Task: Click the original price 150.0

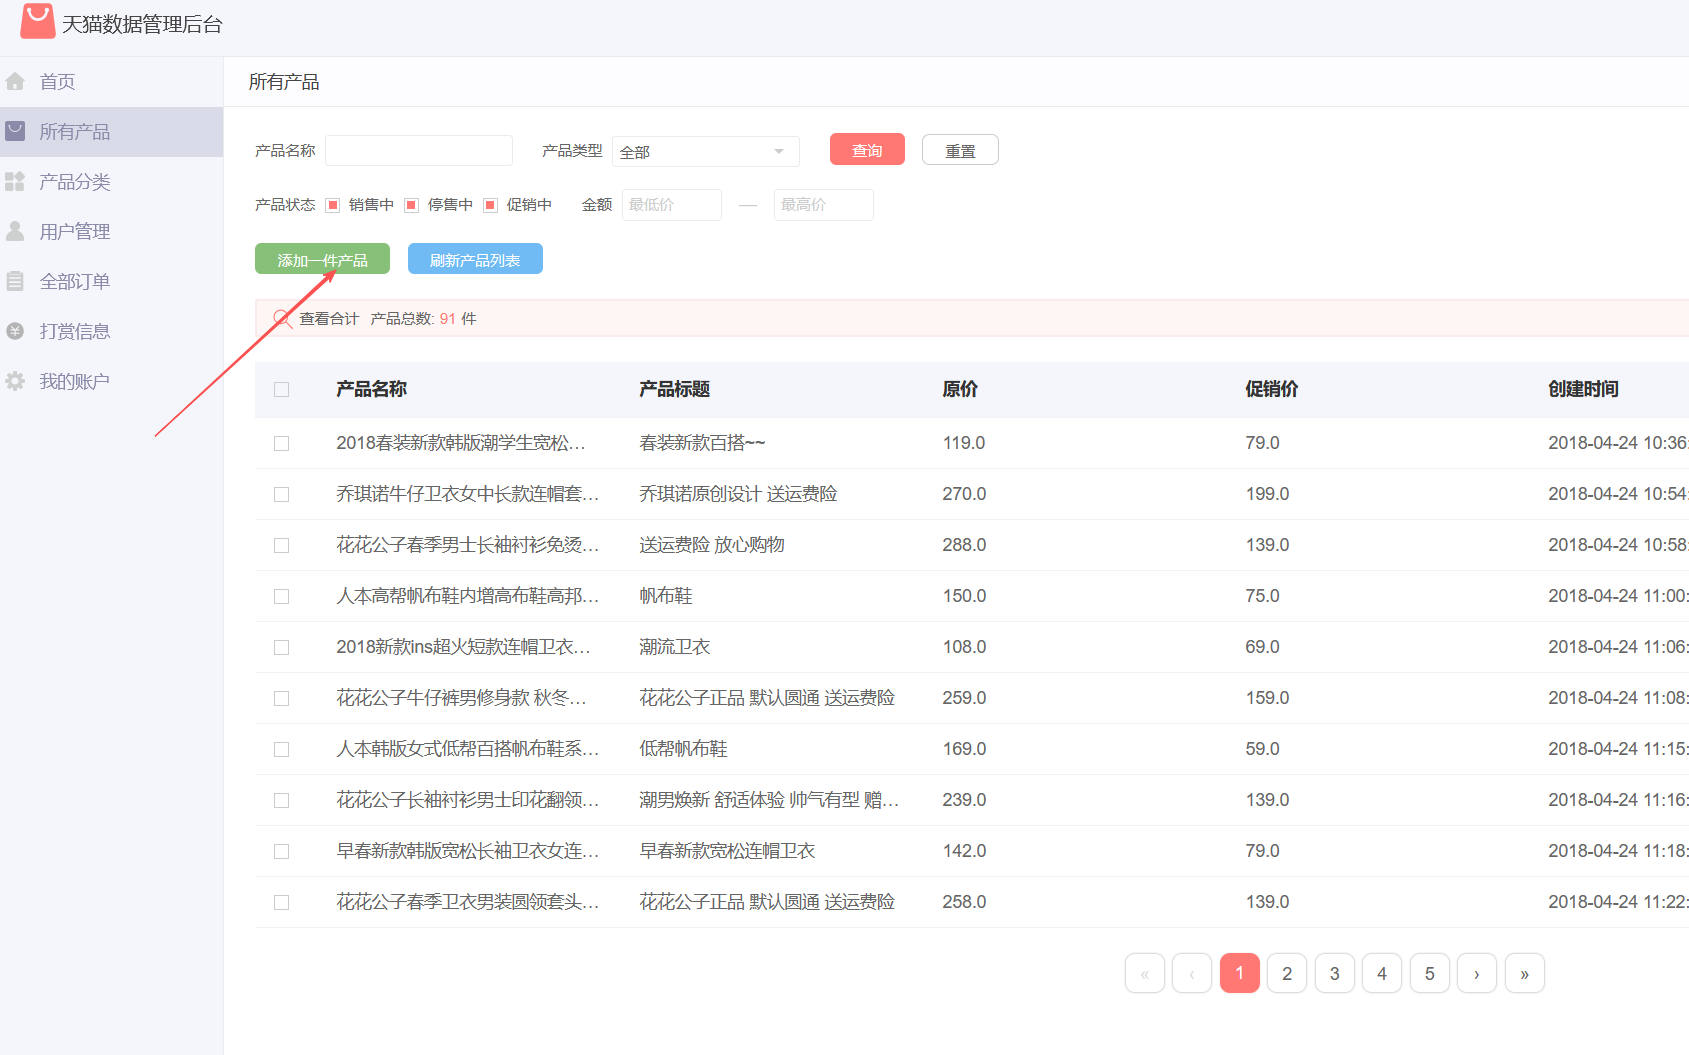Action: (964, 596)
